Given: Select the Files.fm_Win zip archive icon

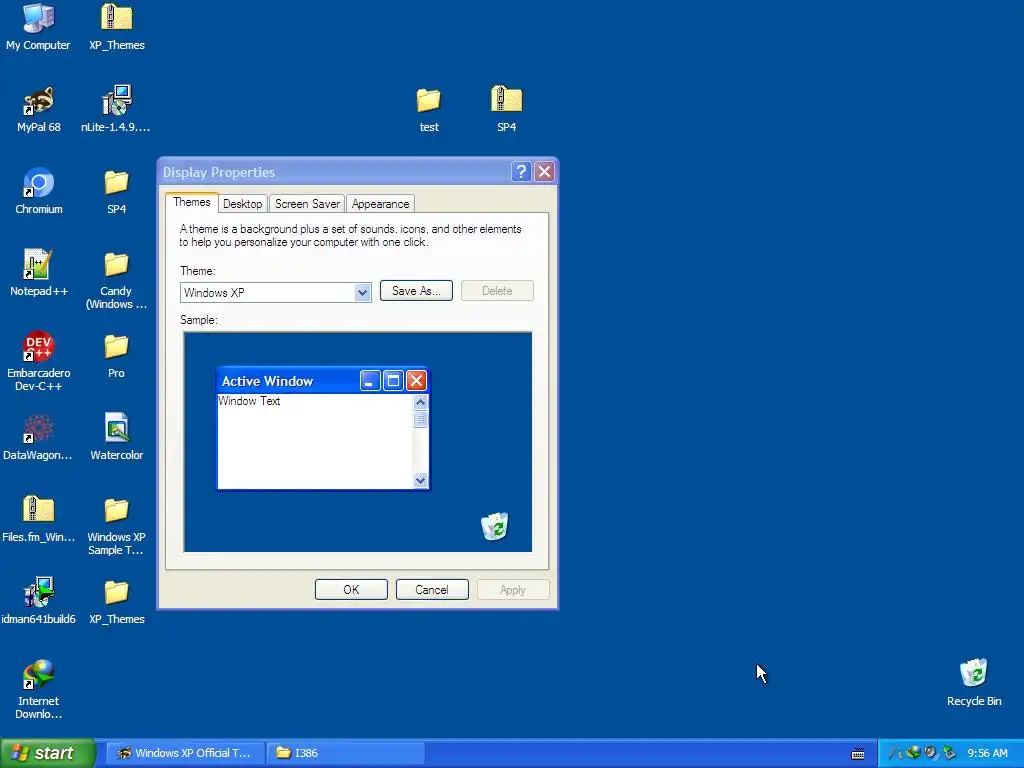Looking at the screenshot, I should (x=39, y=519).
